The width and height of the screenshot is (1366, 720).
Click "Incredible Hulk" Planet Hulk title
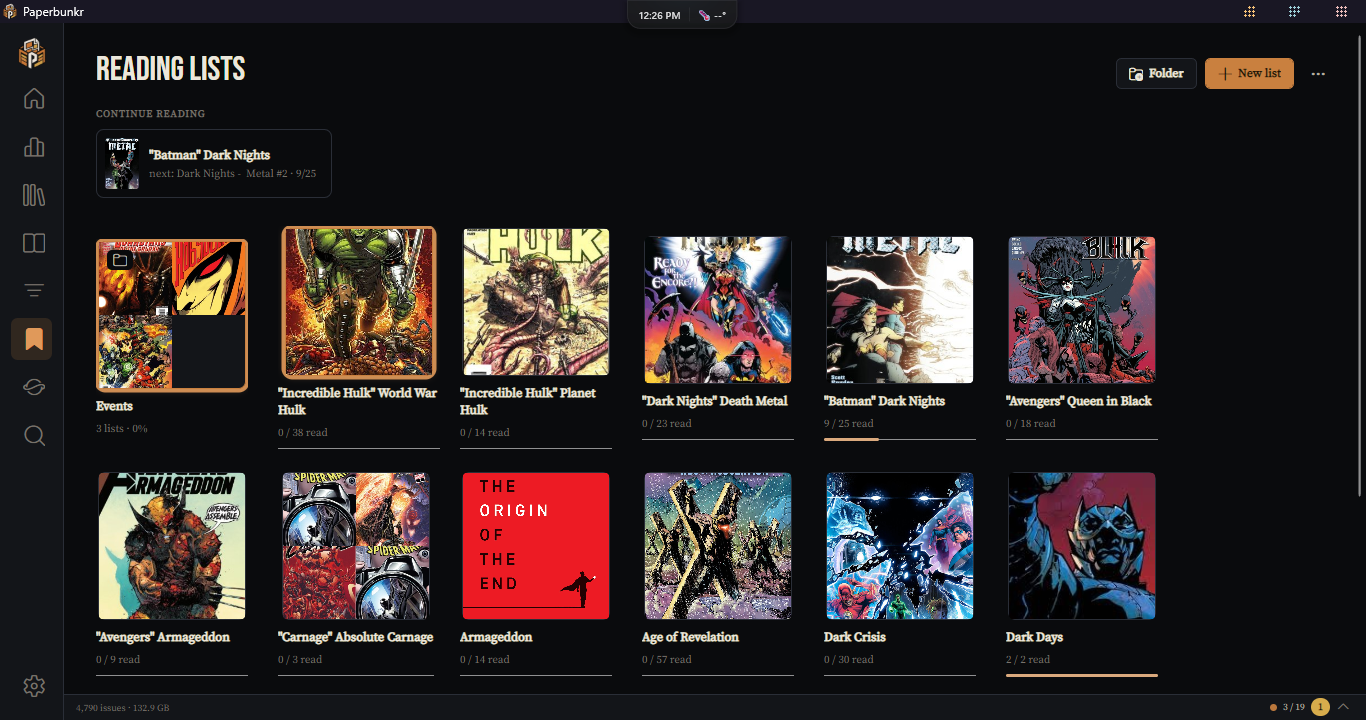tap(528, 401)
